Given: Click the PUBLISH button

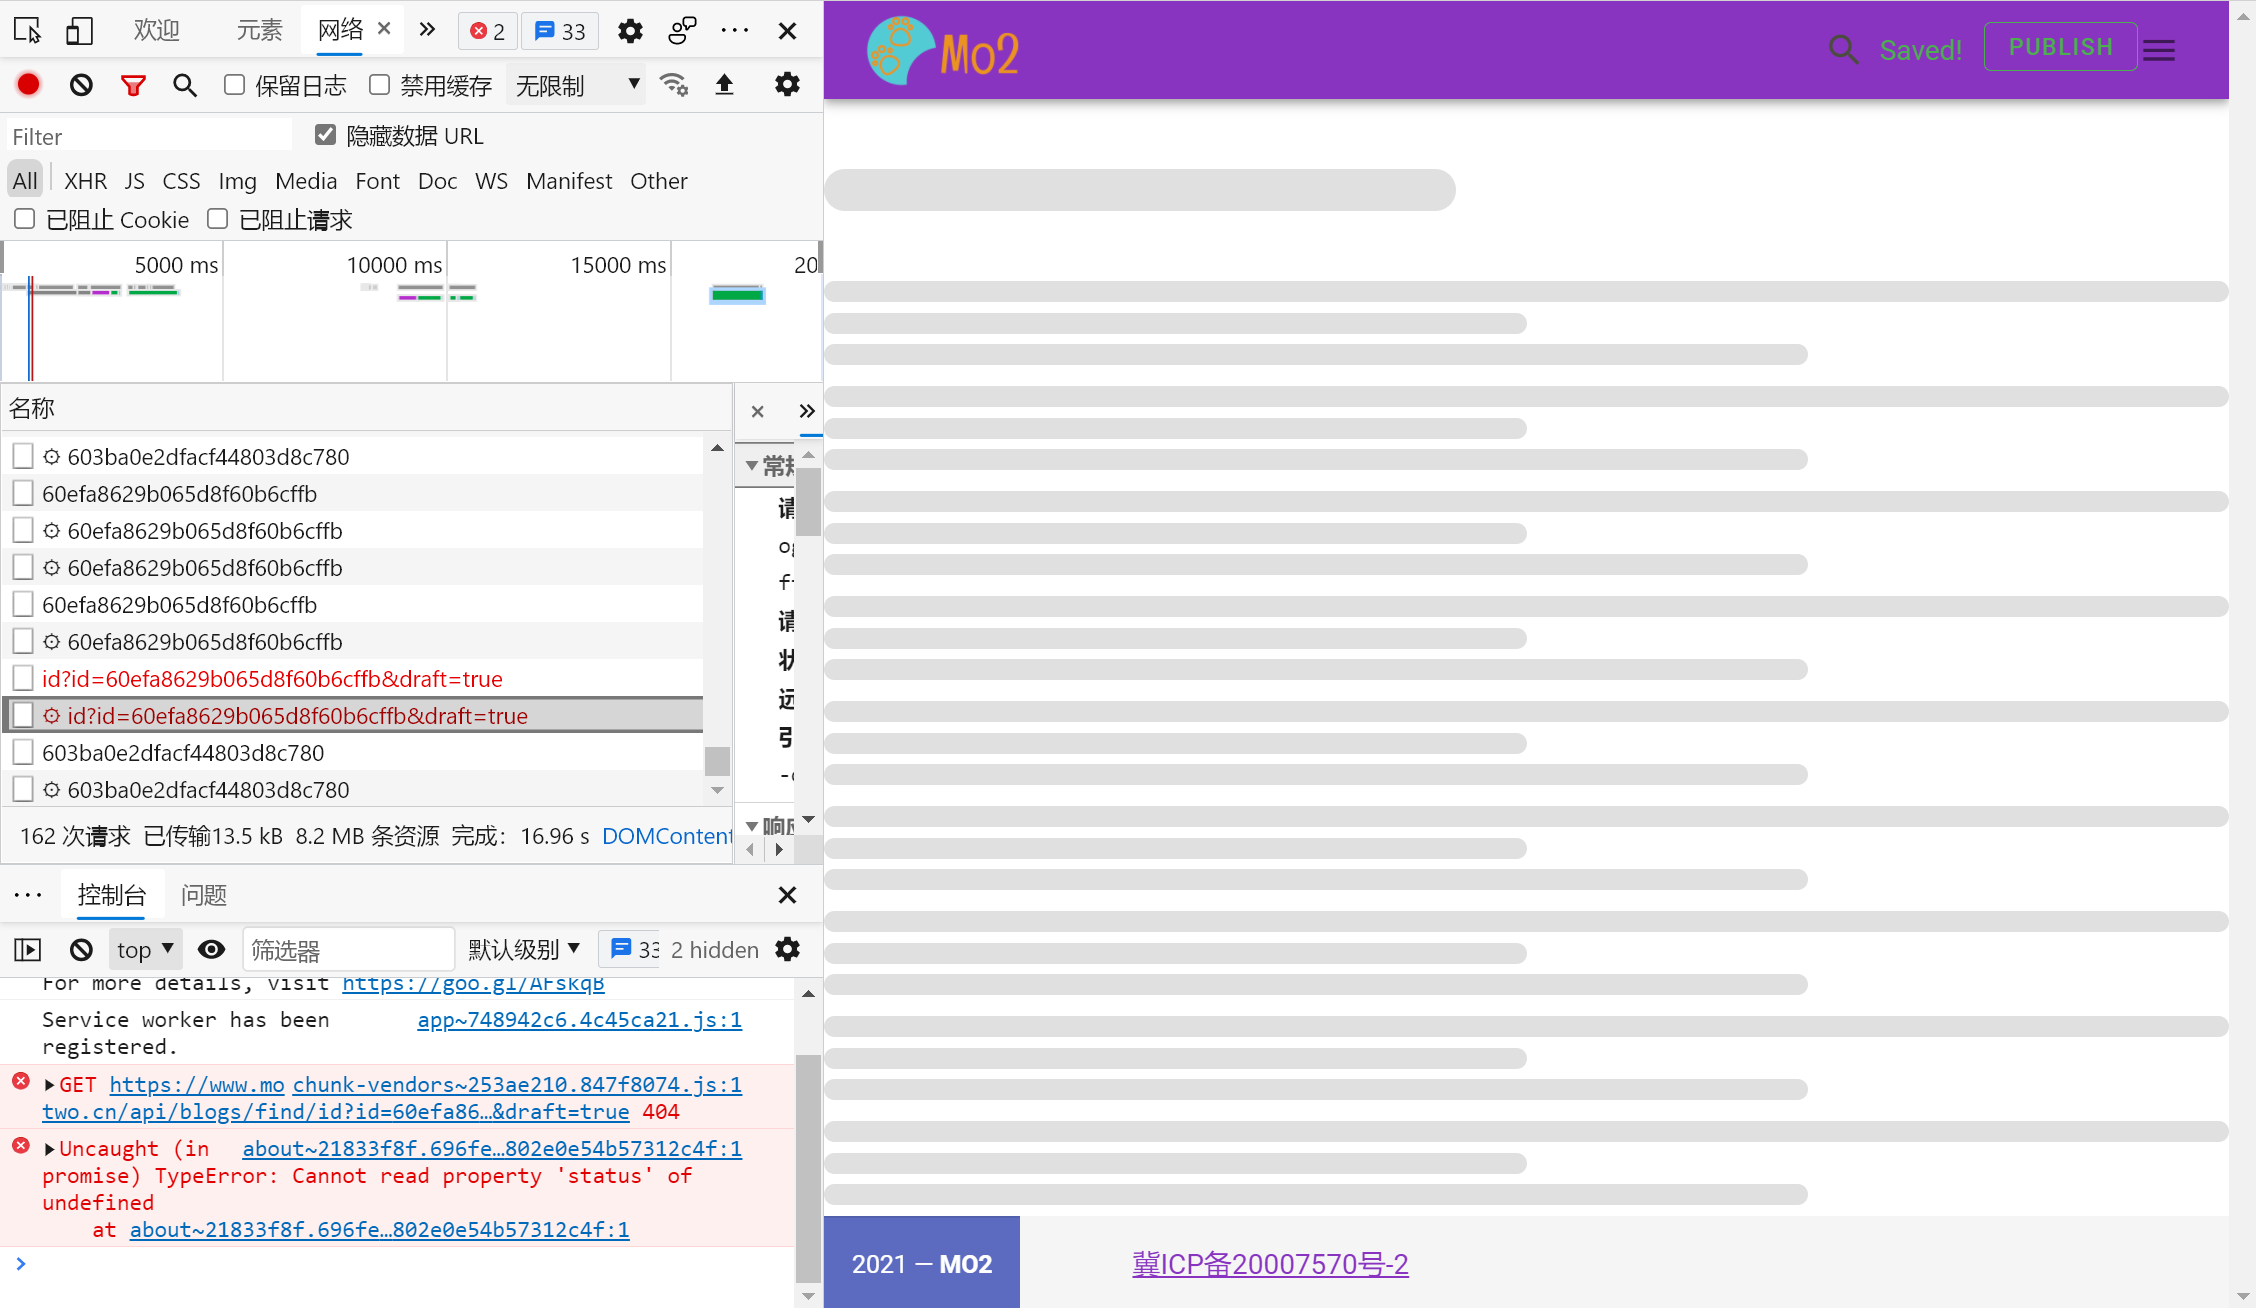Looking at the screenshot, I should coord(2060,47).
